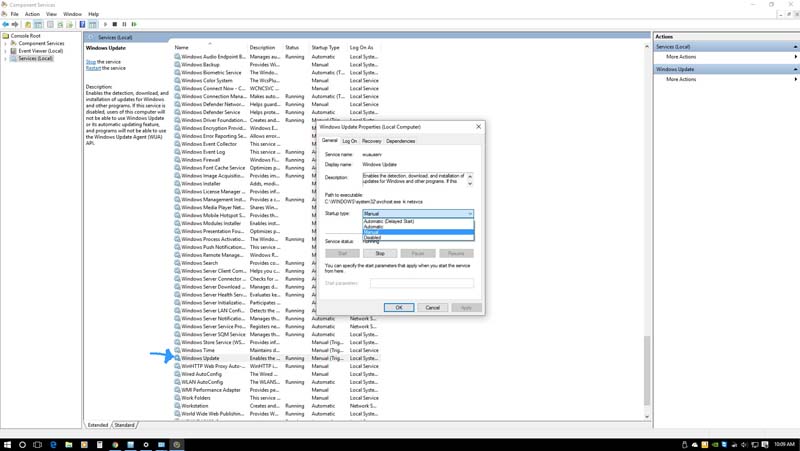Screen dimensions: 800x451
Task: Select the Windows Time service row
Action: (x=276, y=350)
